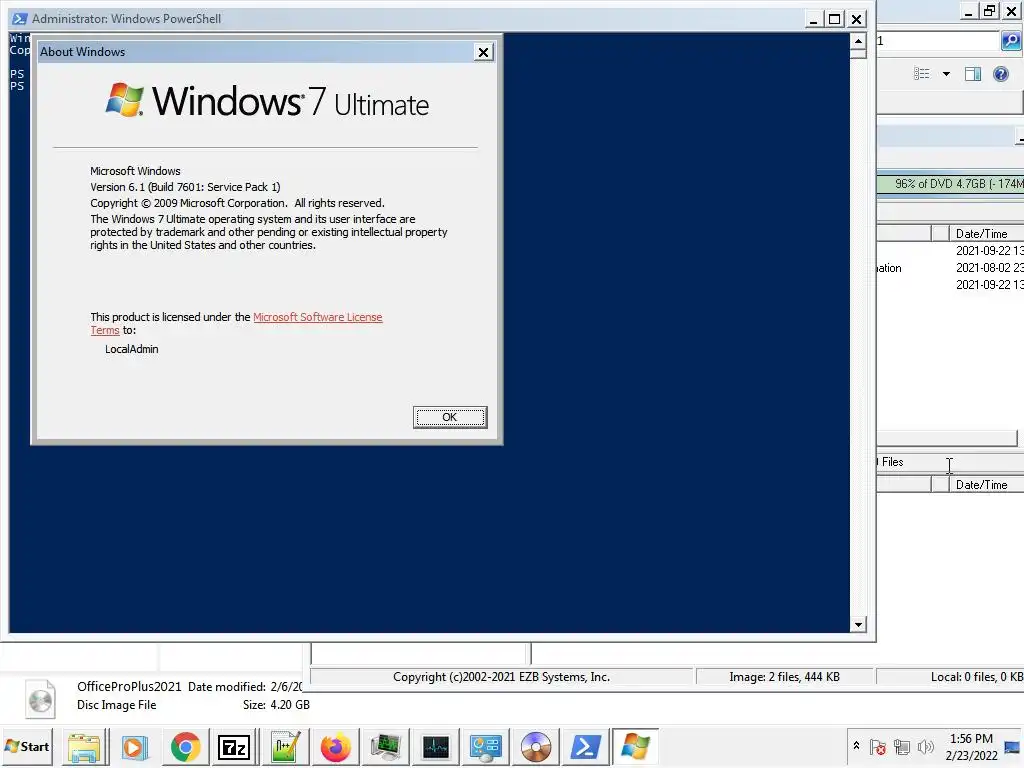Switch to the UltraISO disc app
Screen dimensions: 1024x768
point(536,747)
